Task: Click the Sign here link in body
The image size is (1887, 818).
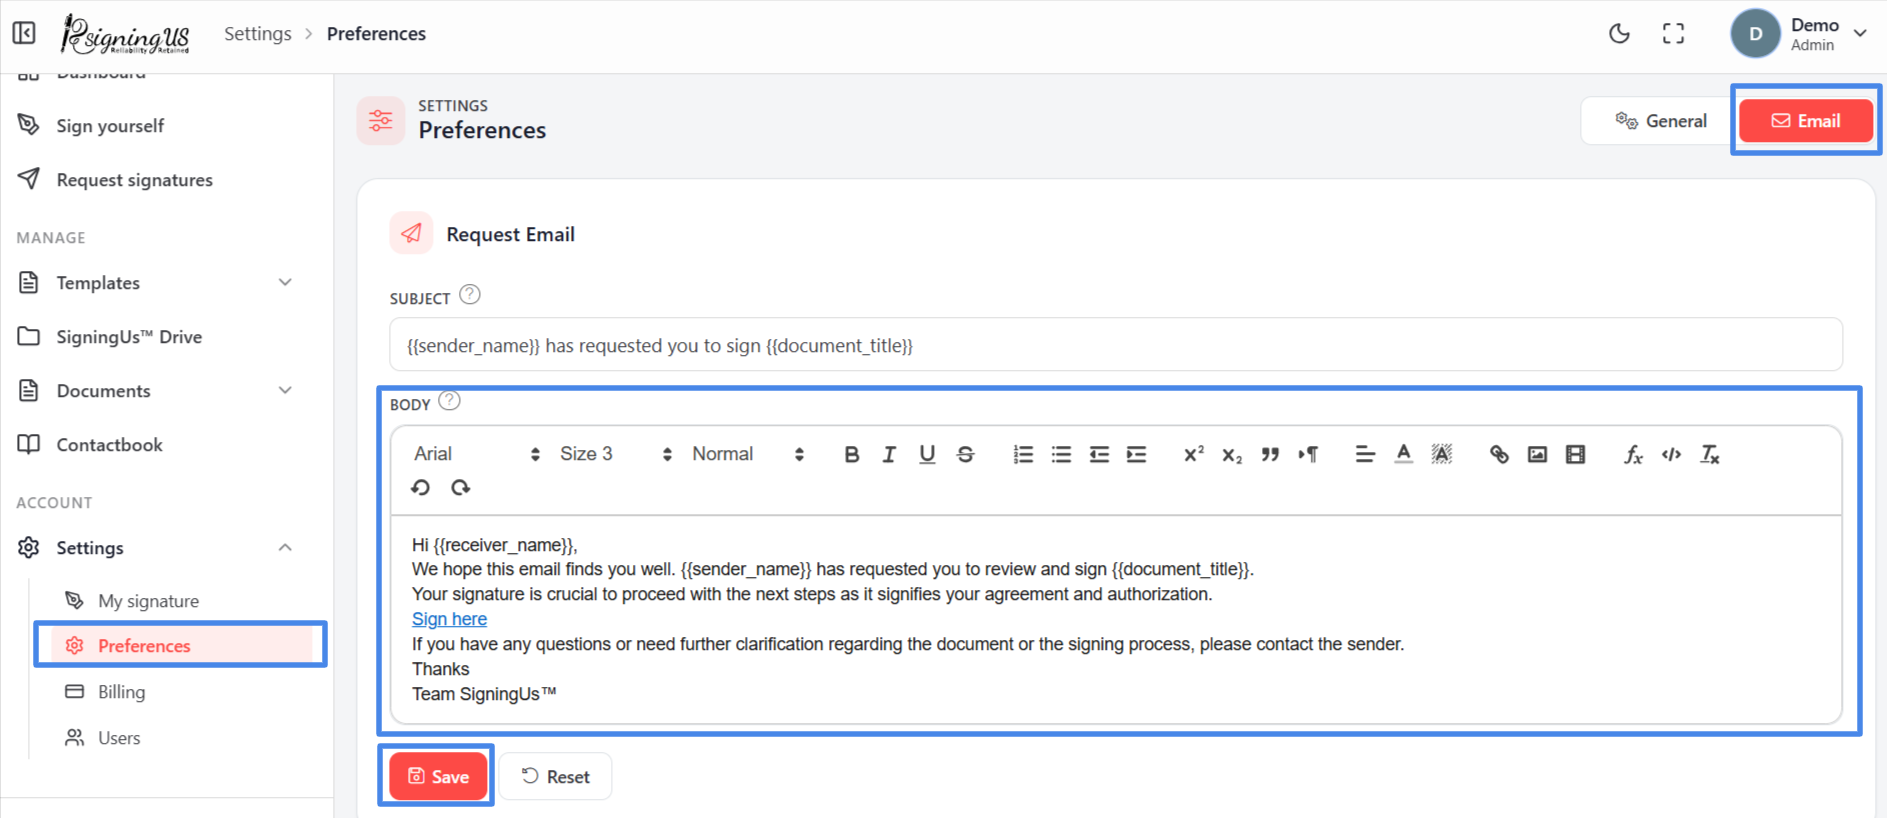Action: coord(449,619)
